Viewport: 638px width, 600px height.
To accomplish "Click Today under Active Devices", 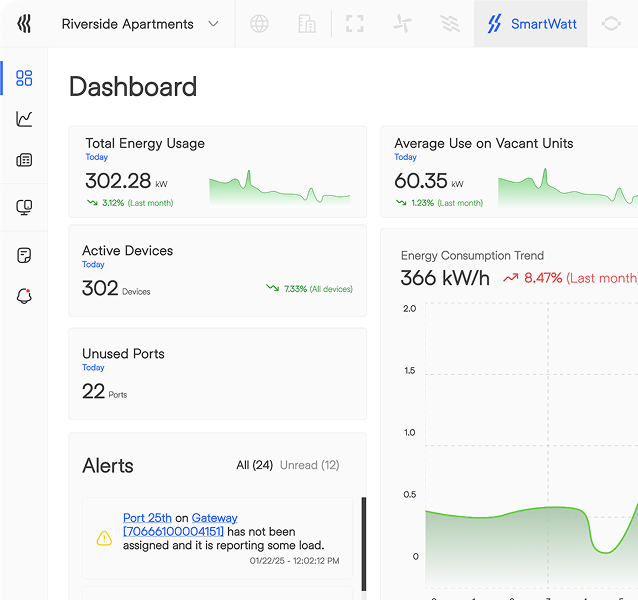I will click(x=93, y=264).
